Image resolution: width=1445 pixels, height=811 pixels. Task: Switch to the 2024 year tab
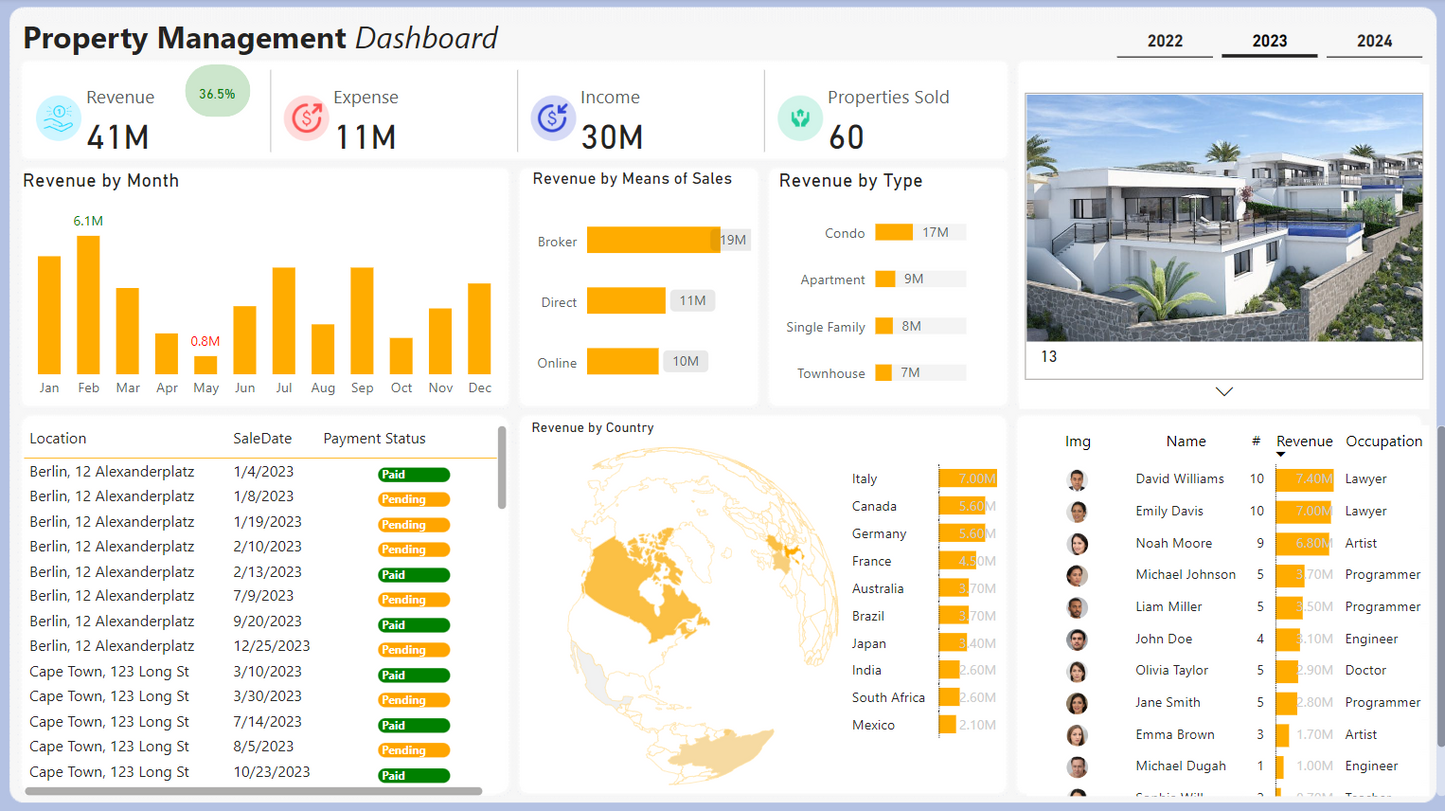coord(1374,41)
